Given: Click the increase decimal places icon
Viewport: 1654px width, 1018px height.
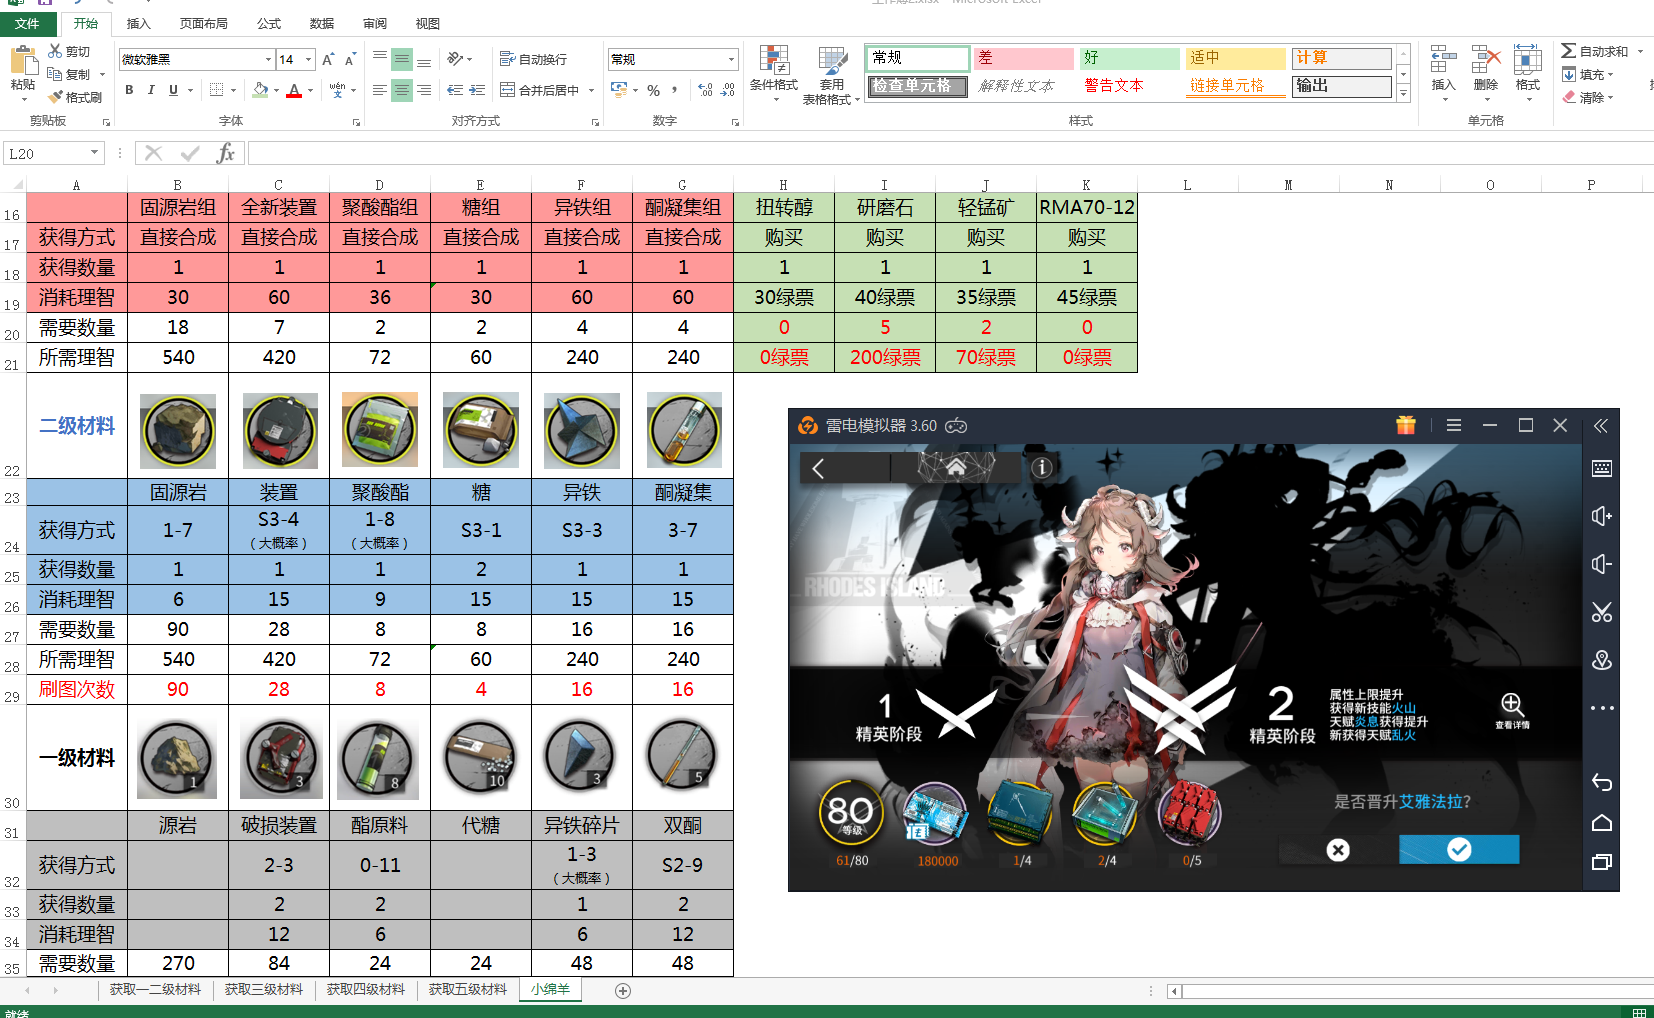Looking at the screenshot, I should tap(705, 90).
